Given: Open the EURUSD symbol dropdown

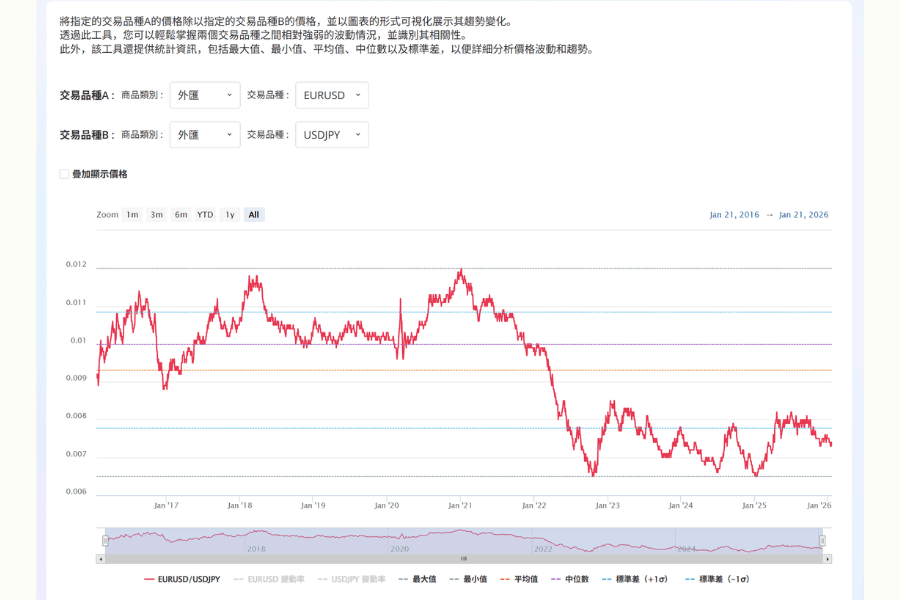Looking at the screenshot, I should click(331, 95).
